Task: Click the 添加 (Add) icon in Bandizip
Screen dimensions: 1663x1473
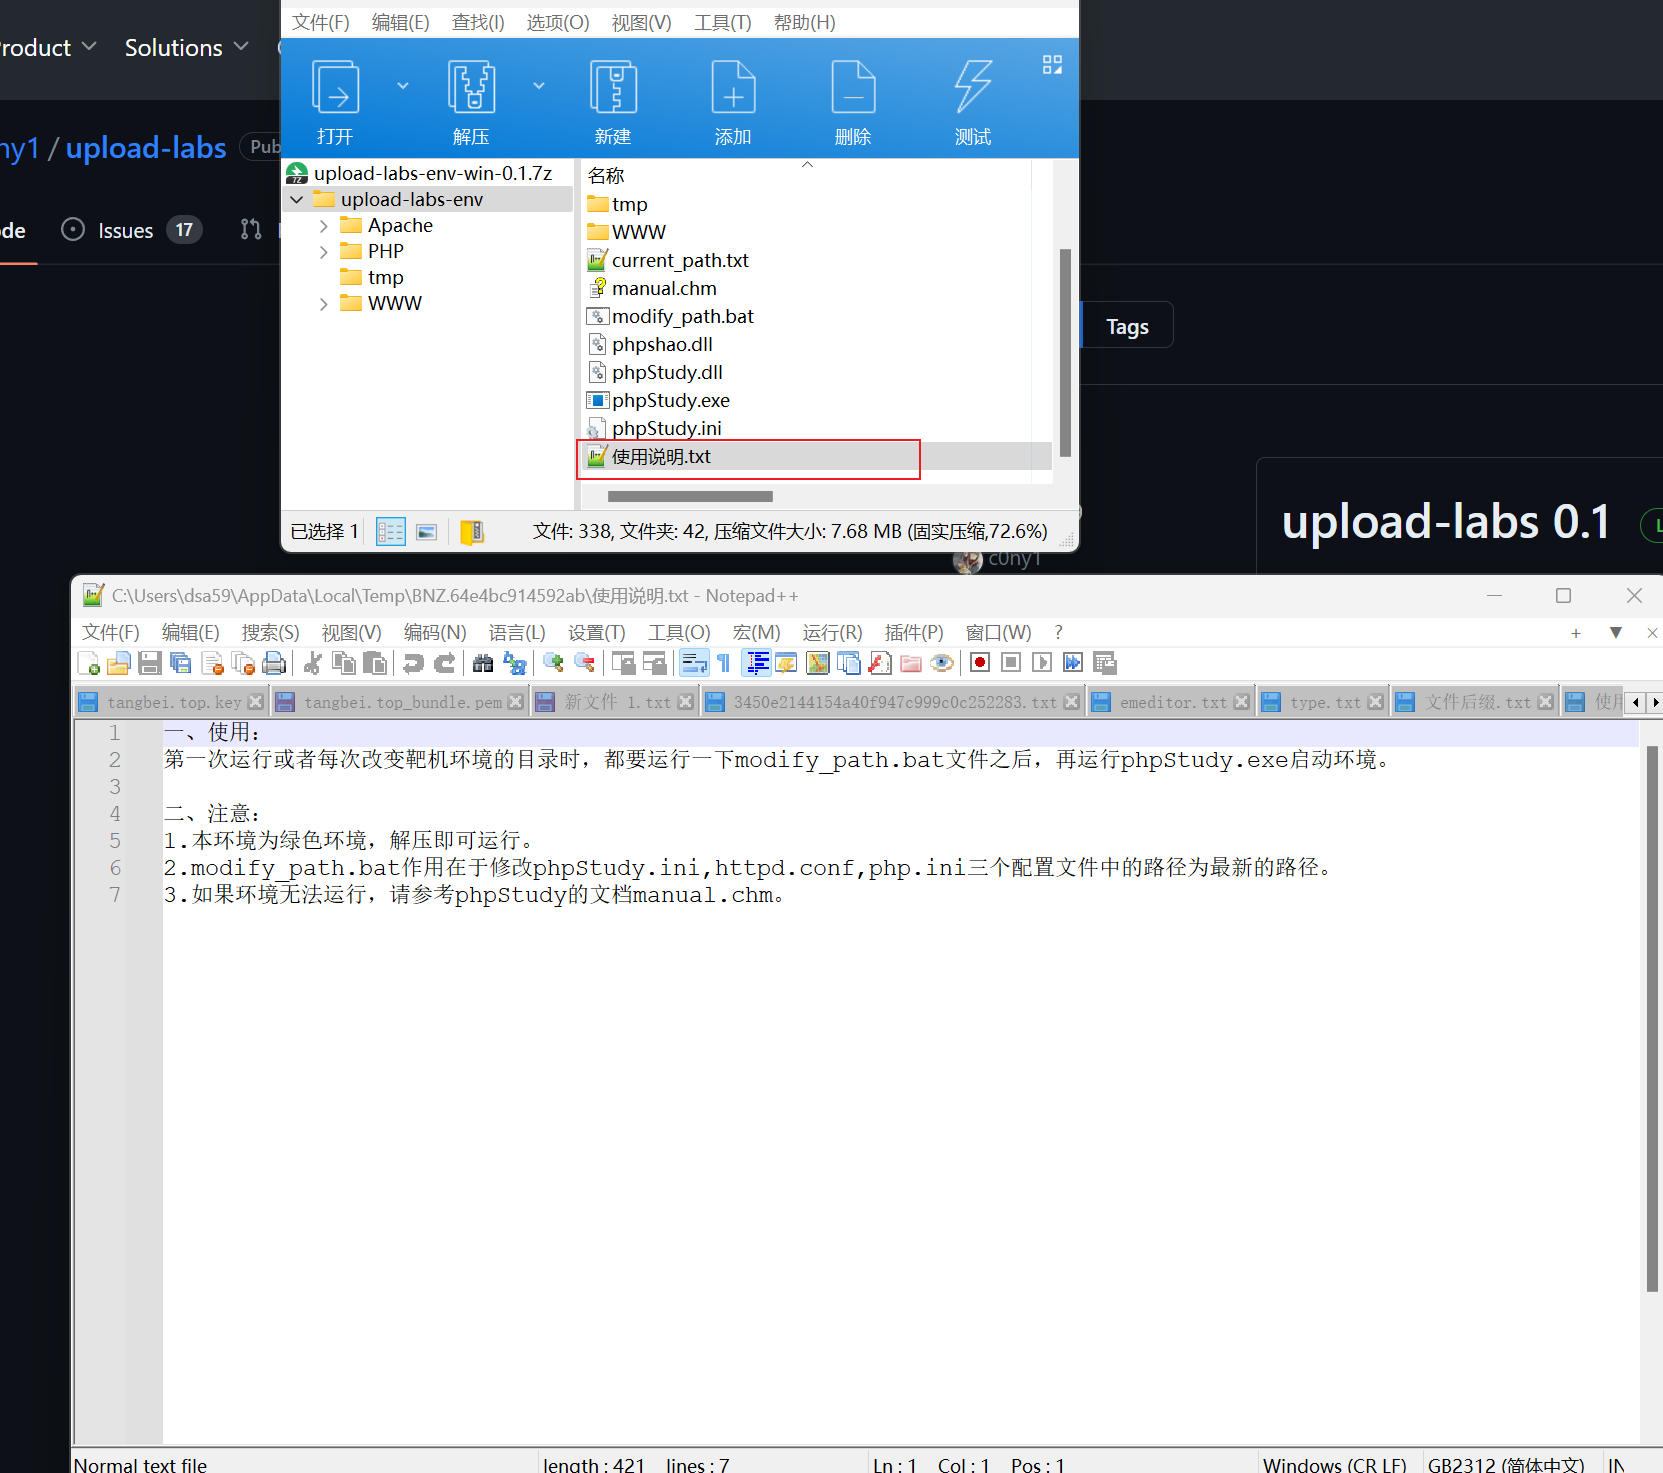Action: pos(733,87)
